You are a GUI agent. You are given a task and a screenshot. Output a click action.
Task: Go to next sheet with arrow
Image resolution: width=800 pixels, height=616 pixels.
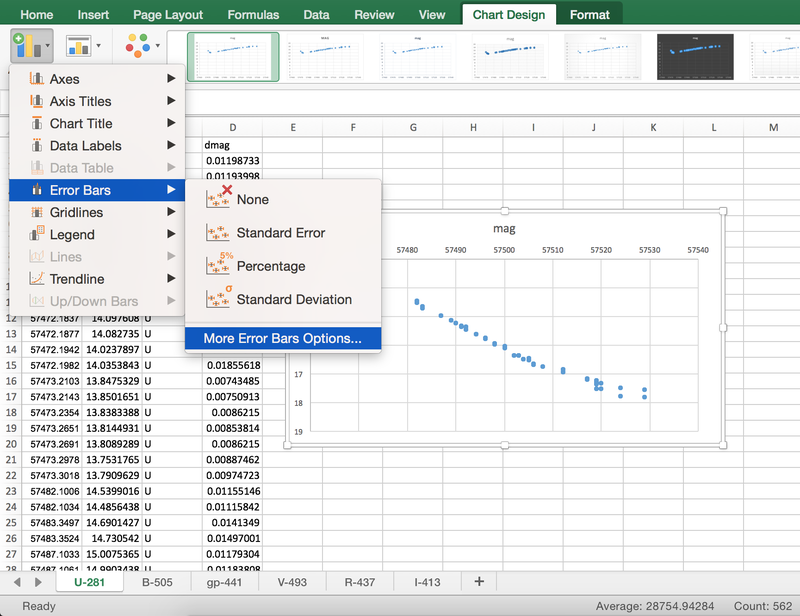[38, 581]
